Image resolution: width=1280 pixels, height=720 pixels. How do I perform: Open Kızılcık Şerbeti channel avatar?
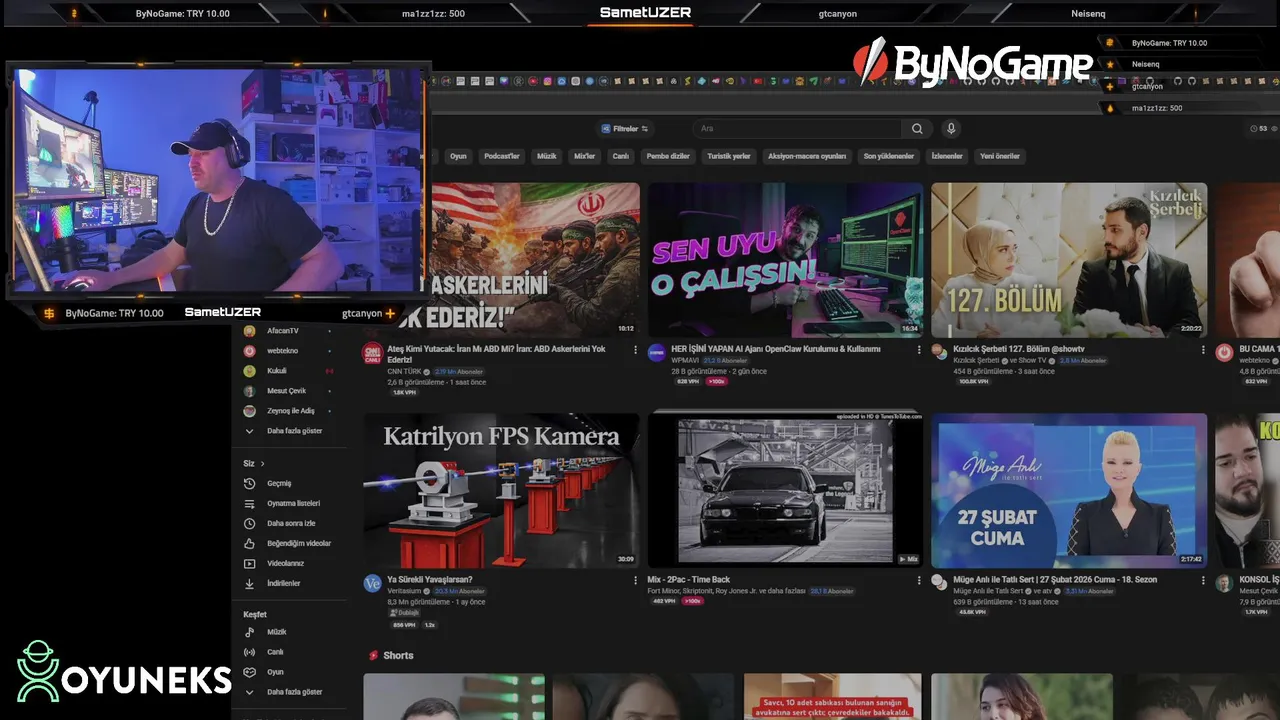(x=939, y=352)
